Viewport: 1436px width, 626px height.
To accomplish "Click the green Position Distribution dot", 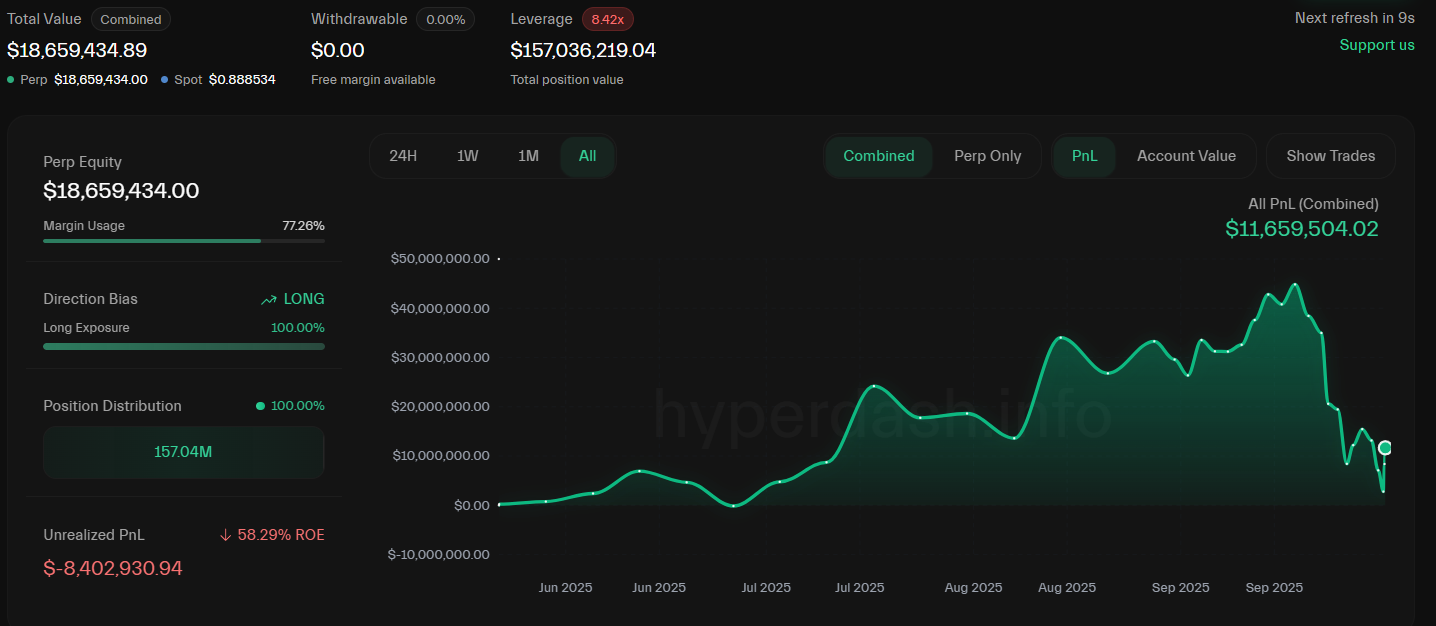I will (261, 406).
